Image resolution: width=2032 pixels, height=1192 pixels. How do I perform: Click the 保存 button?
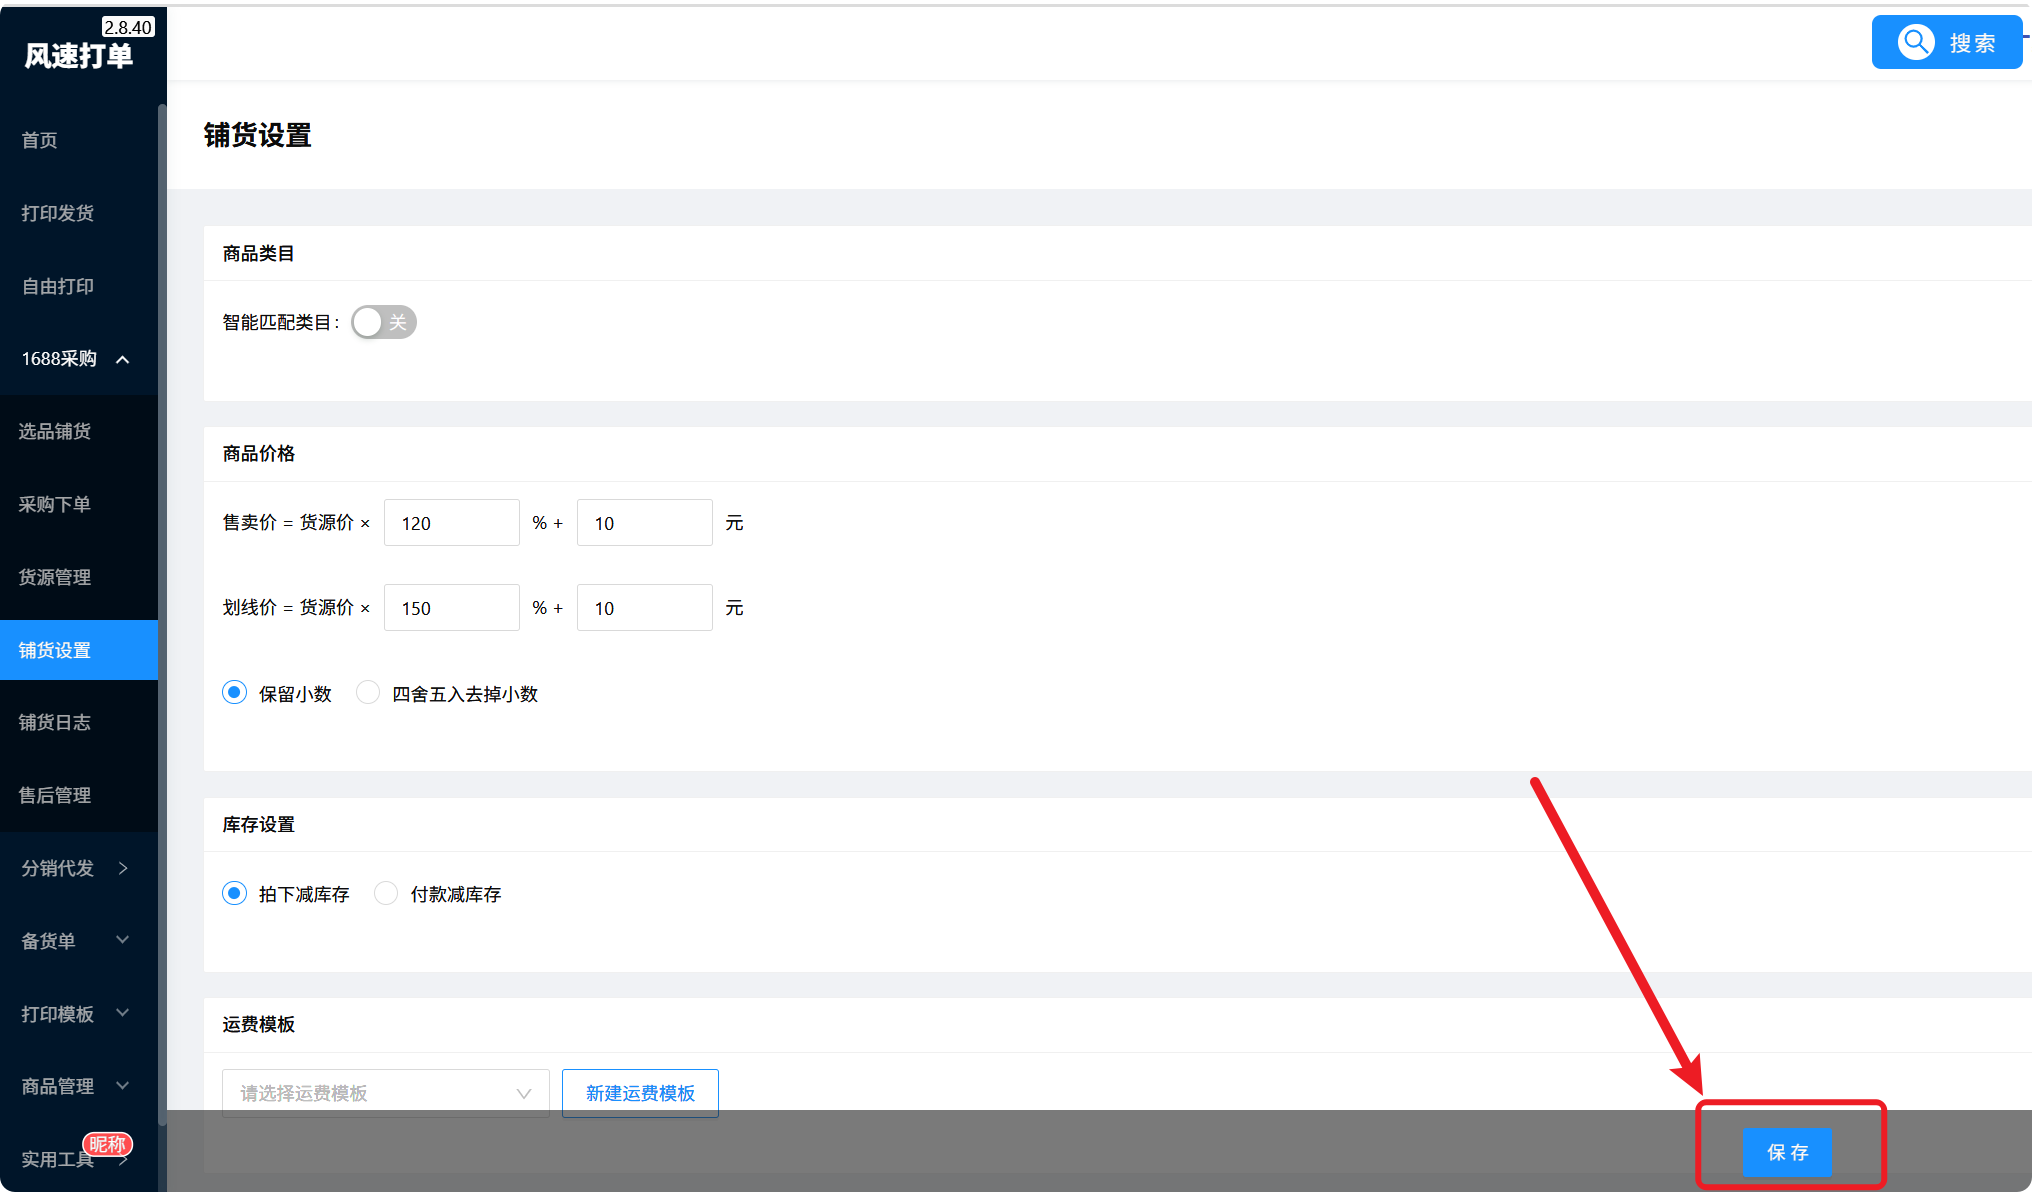pos(1787,1152)
